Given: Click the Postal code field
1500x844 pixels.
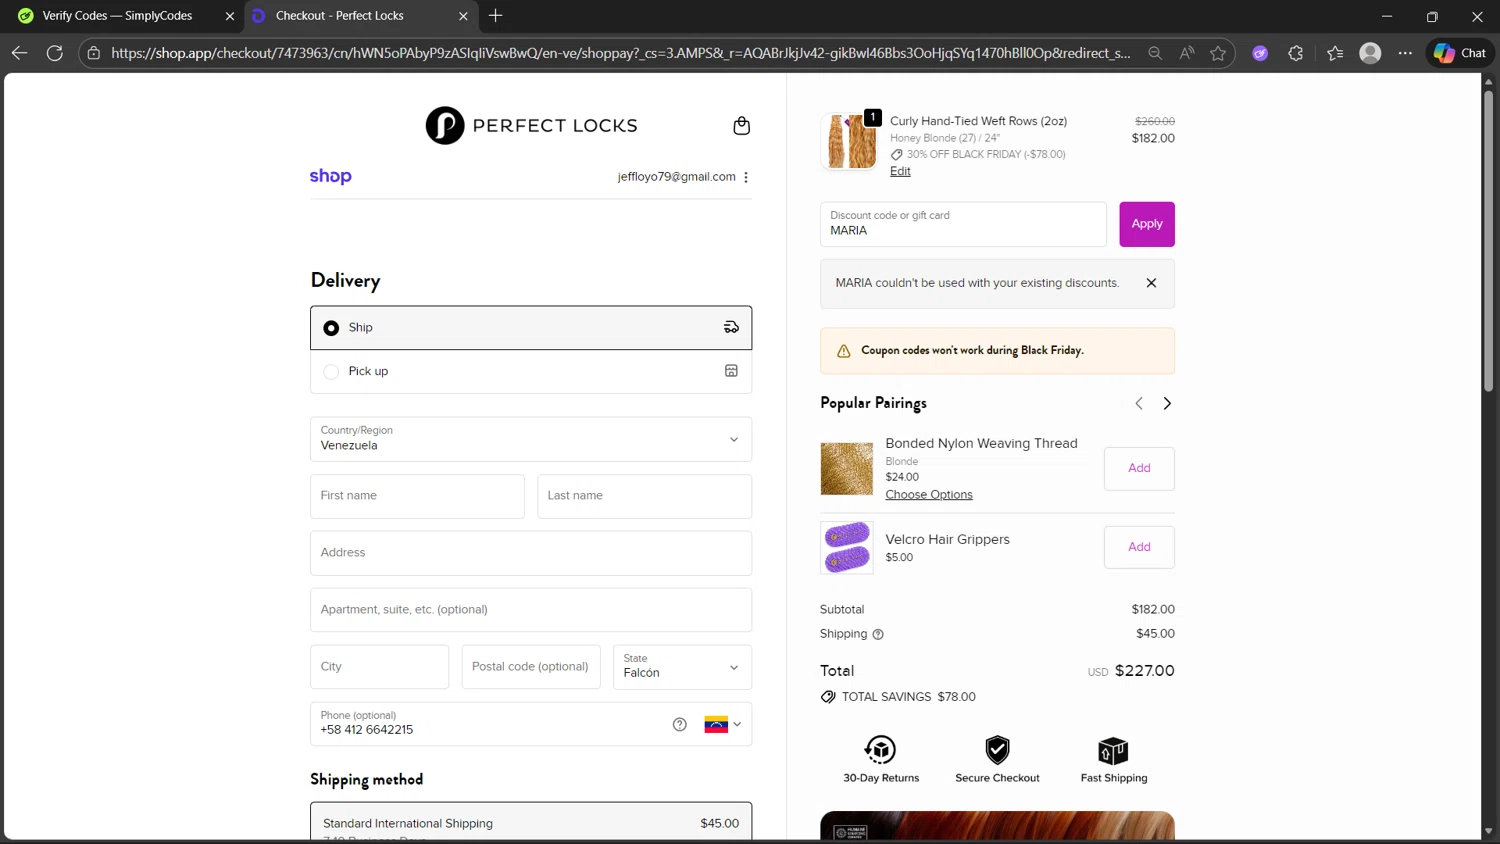Looking at the screenshot, I should [531, 667].
